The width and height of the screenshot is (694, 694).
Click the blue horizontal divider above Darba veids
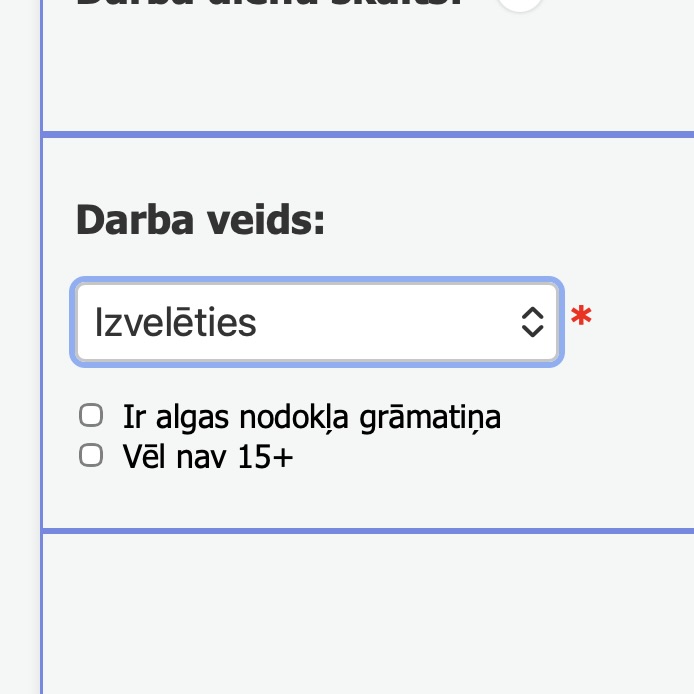[x=368, y=135]
